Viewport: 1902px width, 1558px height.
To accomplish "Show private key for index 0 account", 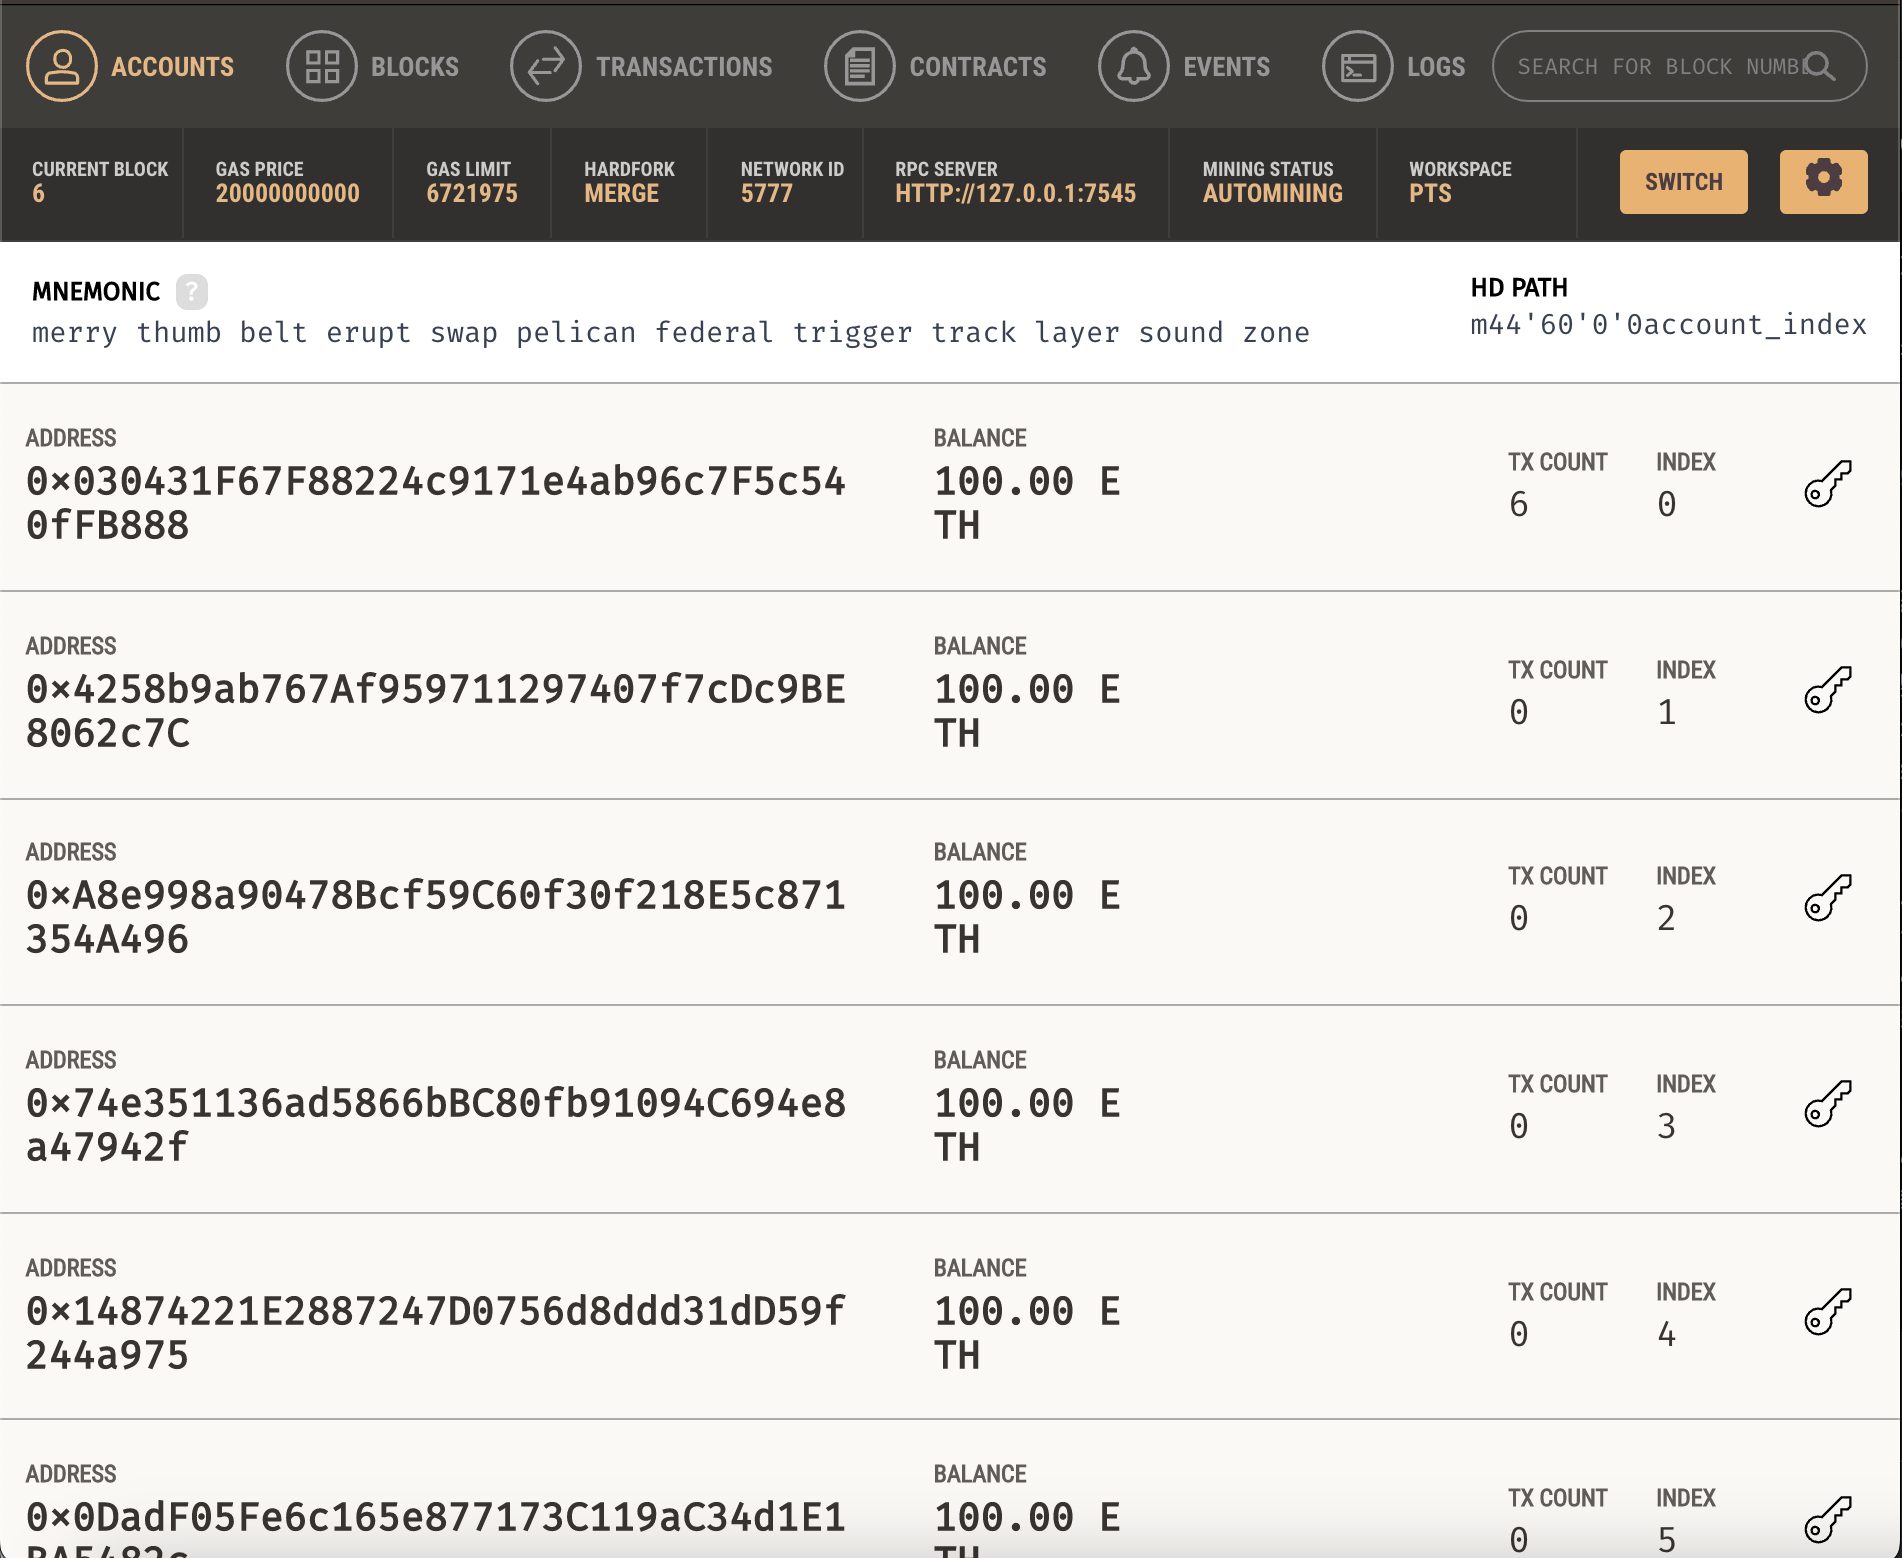I will point(1828,484).
